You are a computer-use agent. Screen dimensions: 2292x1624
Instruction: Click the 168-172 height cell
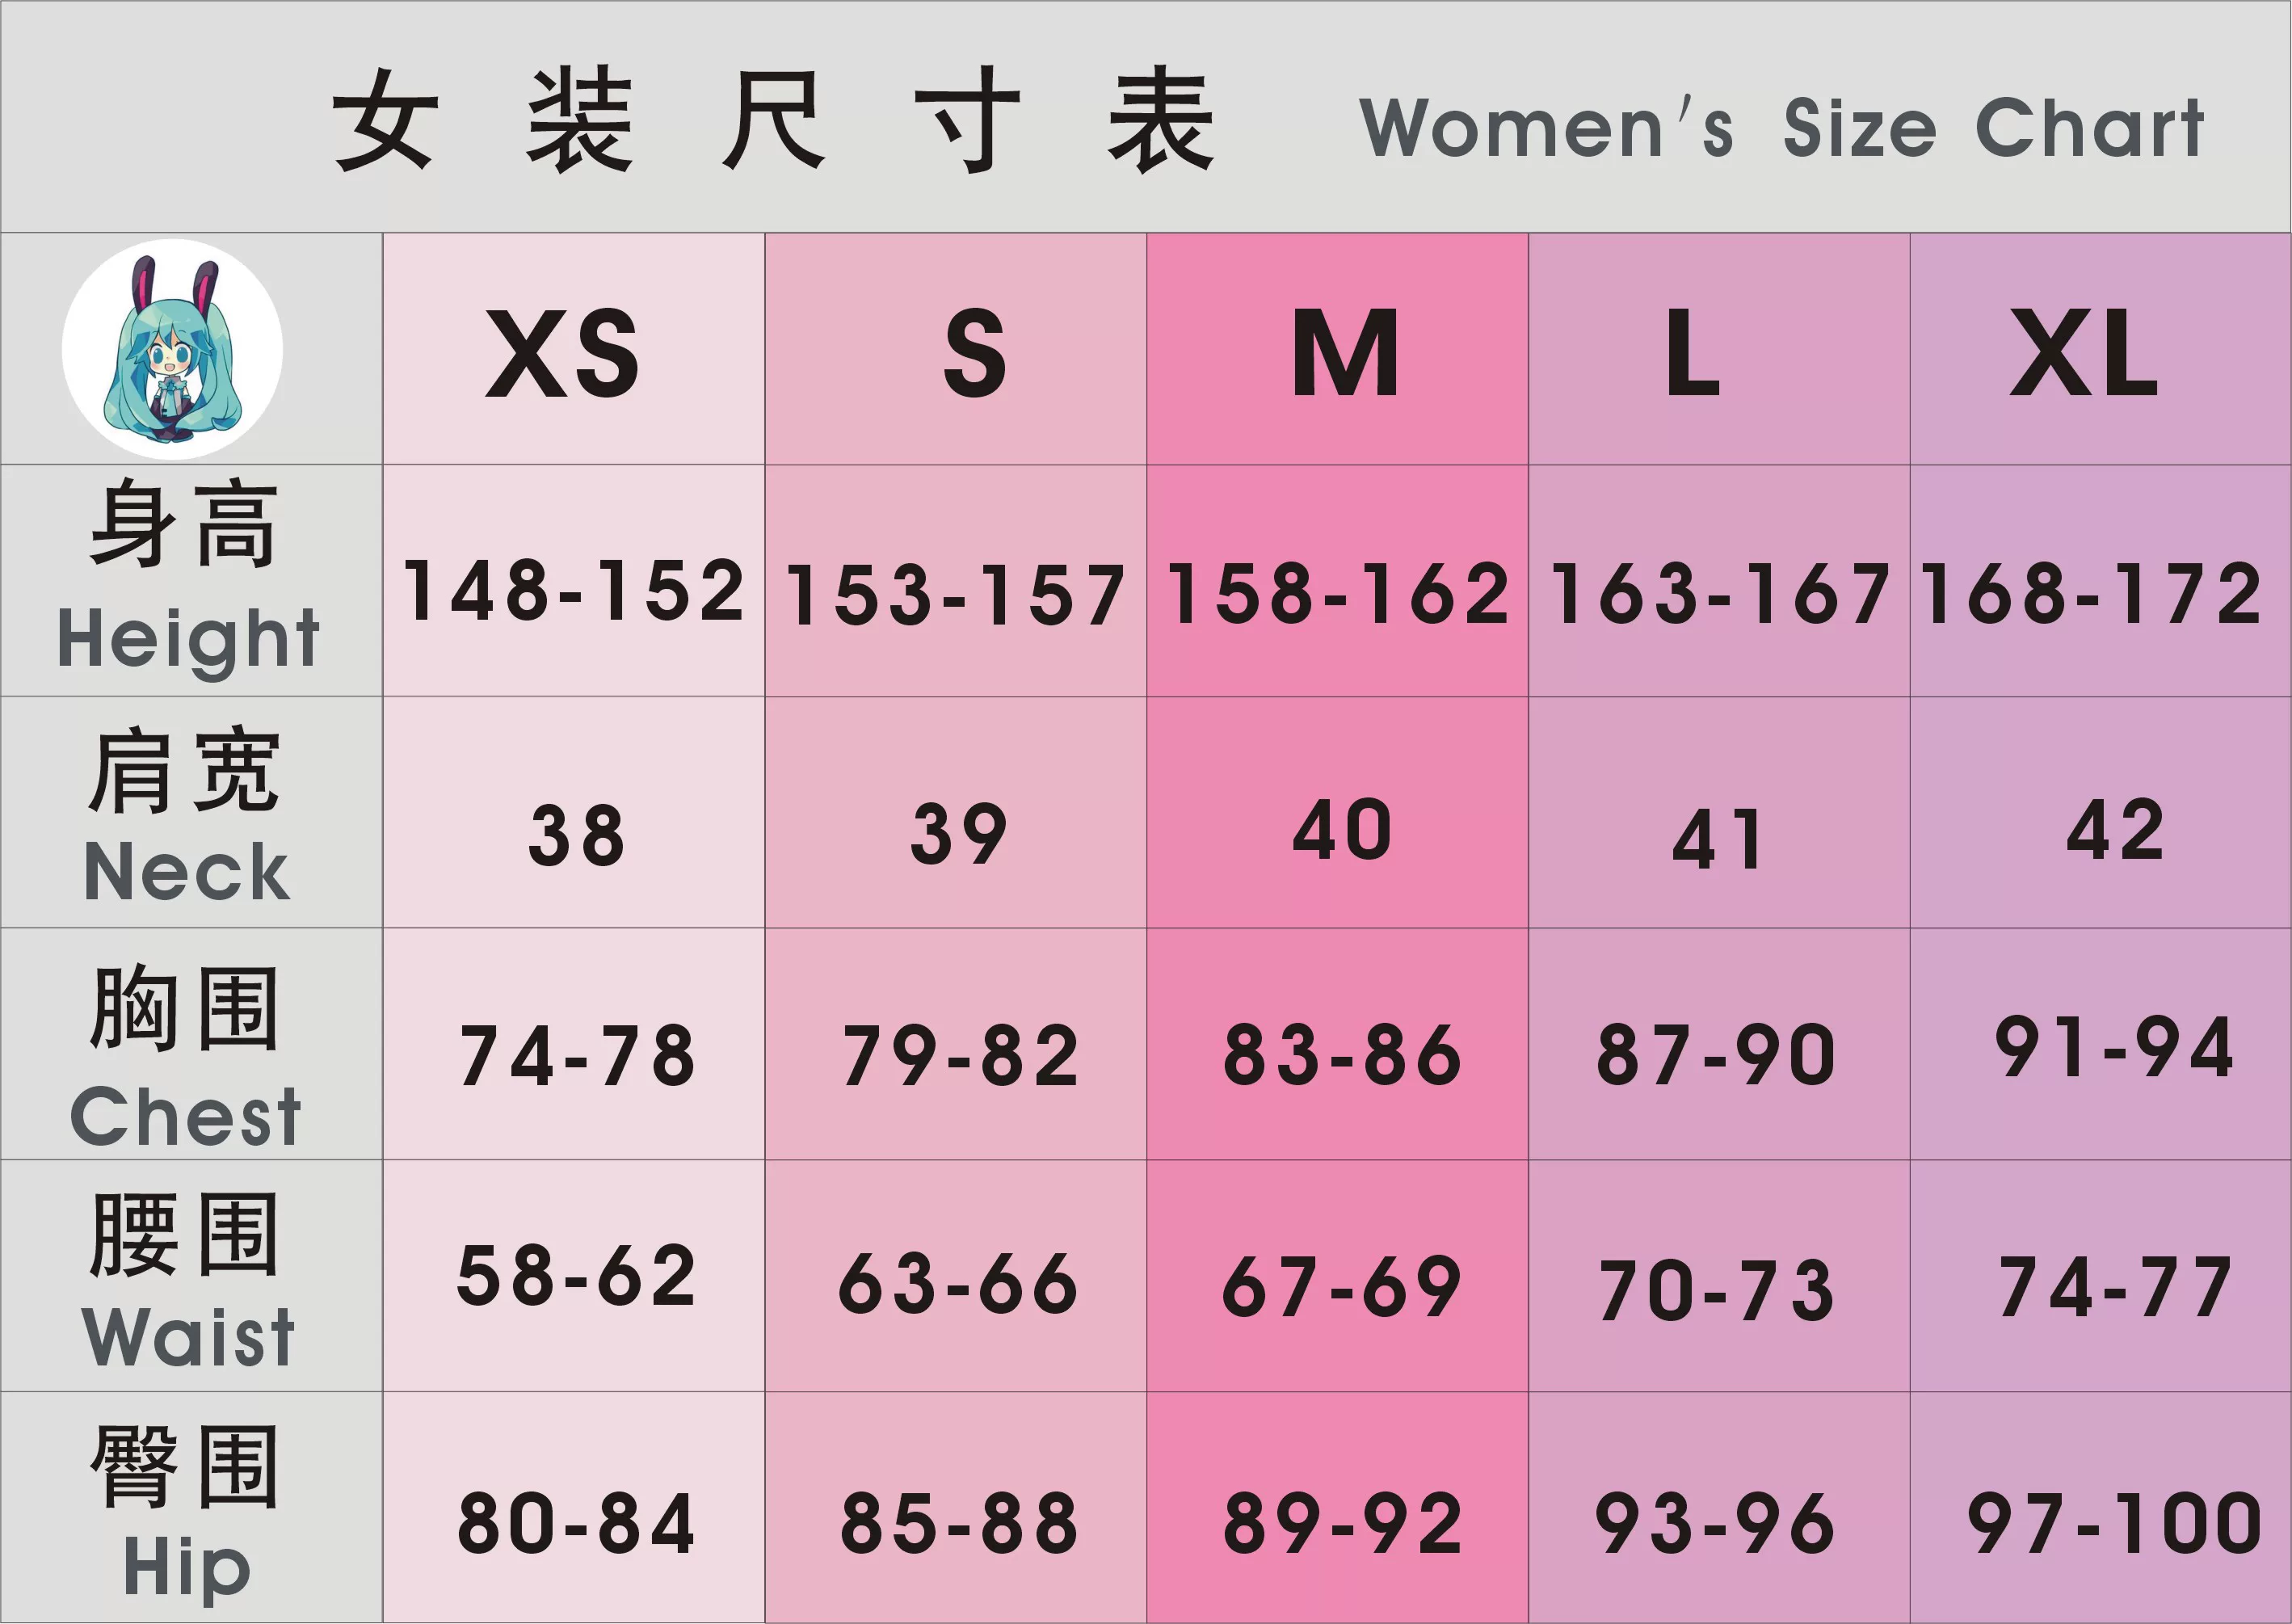click(2090, 593)
